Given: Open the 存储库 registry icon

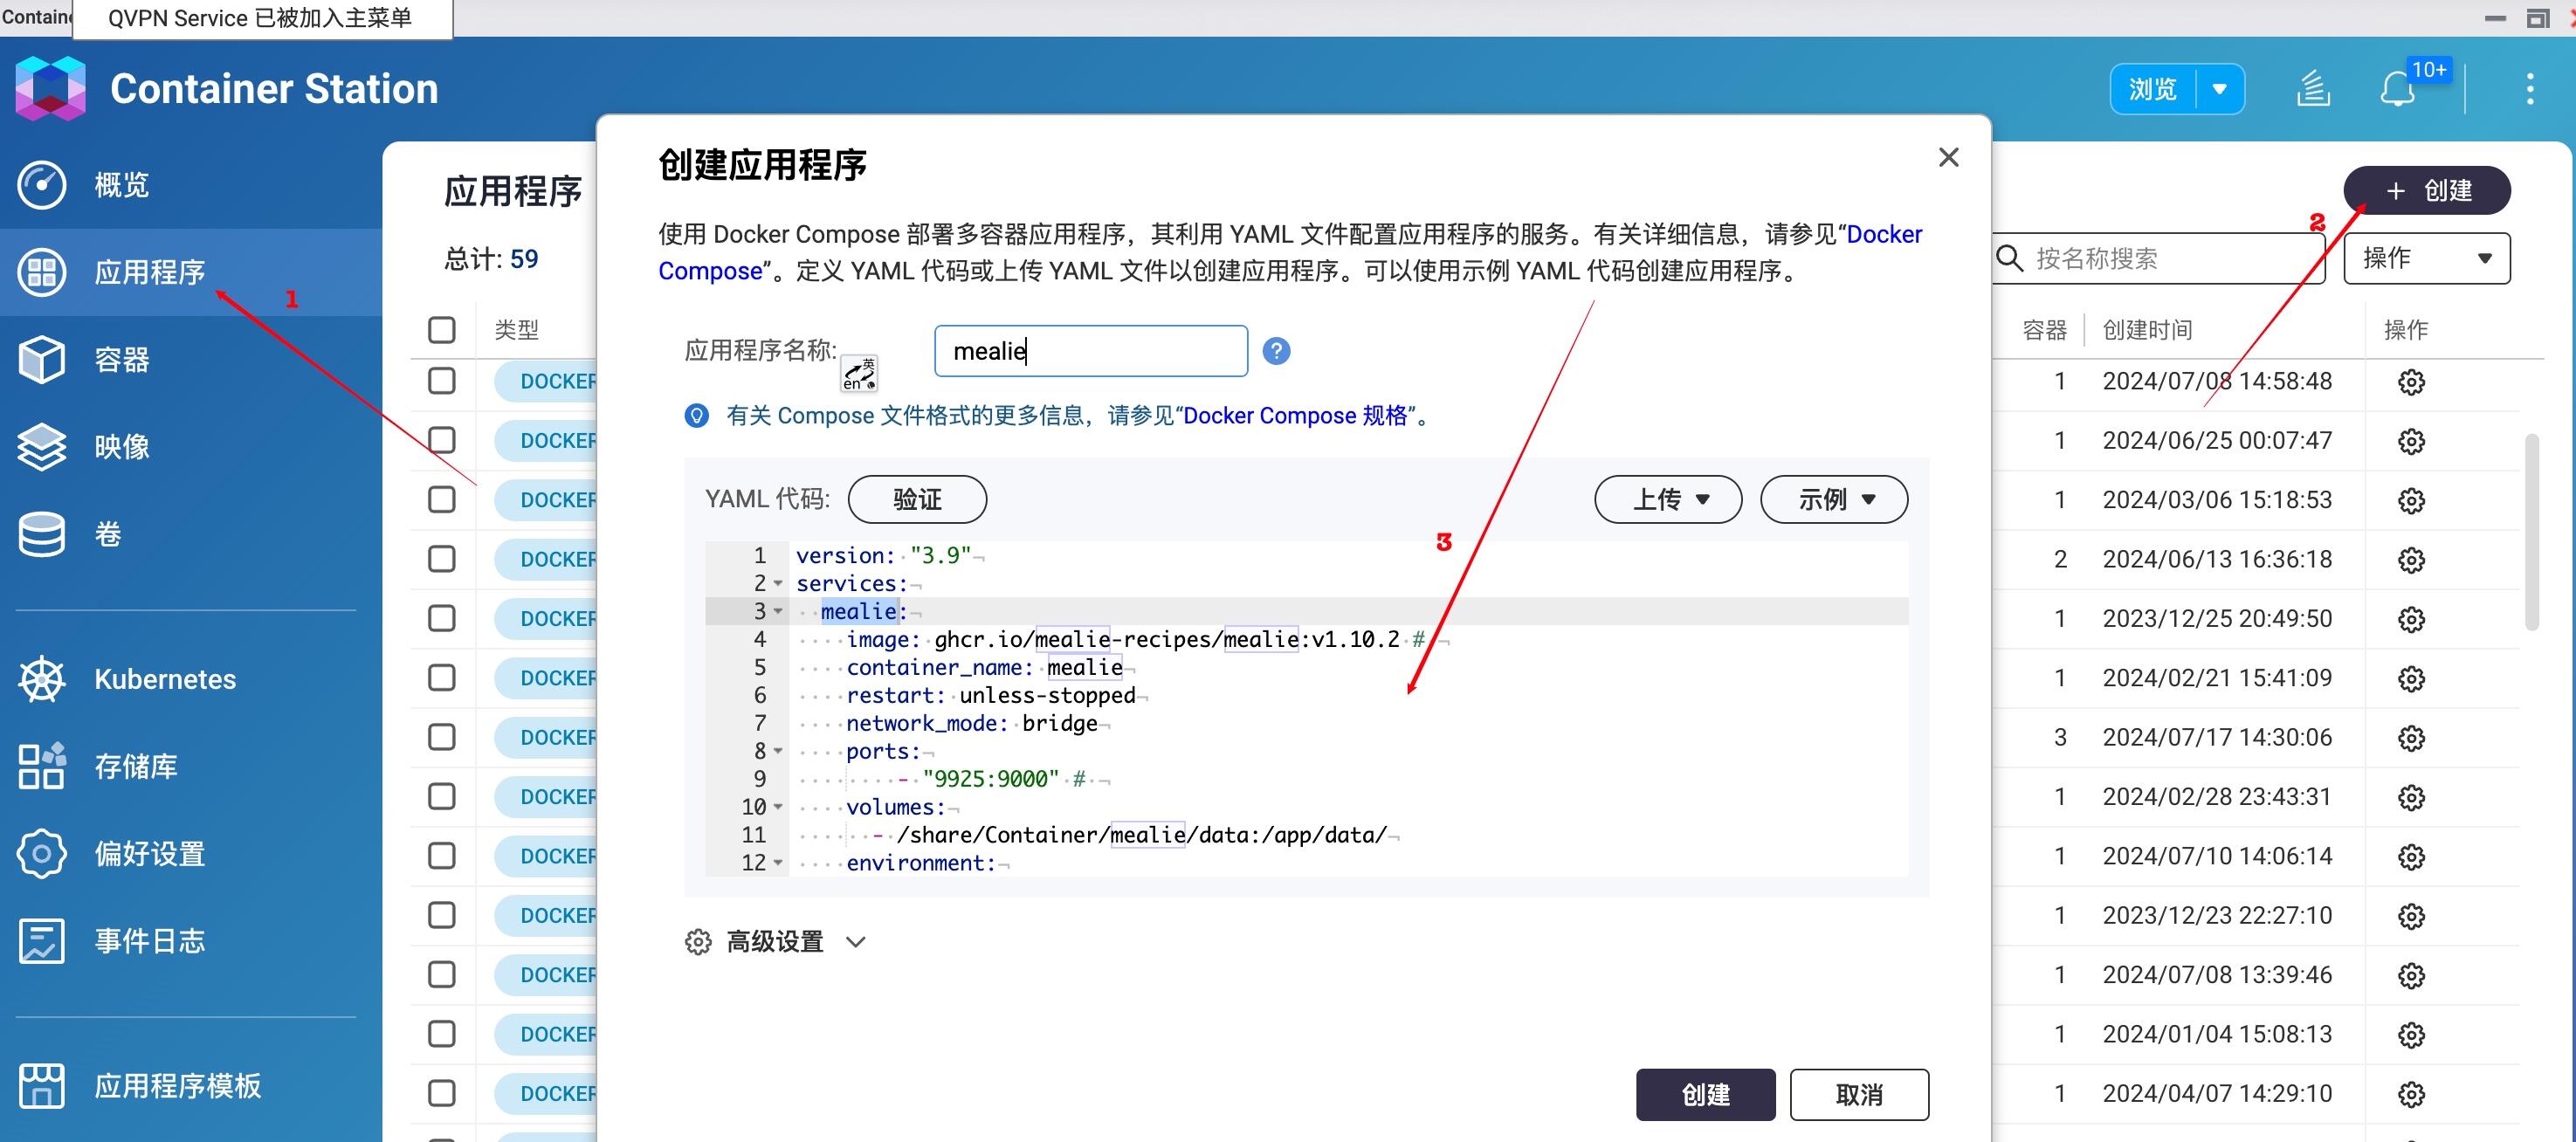Looking at the screenshot, I should (42, 766).
